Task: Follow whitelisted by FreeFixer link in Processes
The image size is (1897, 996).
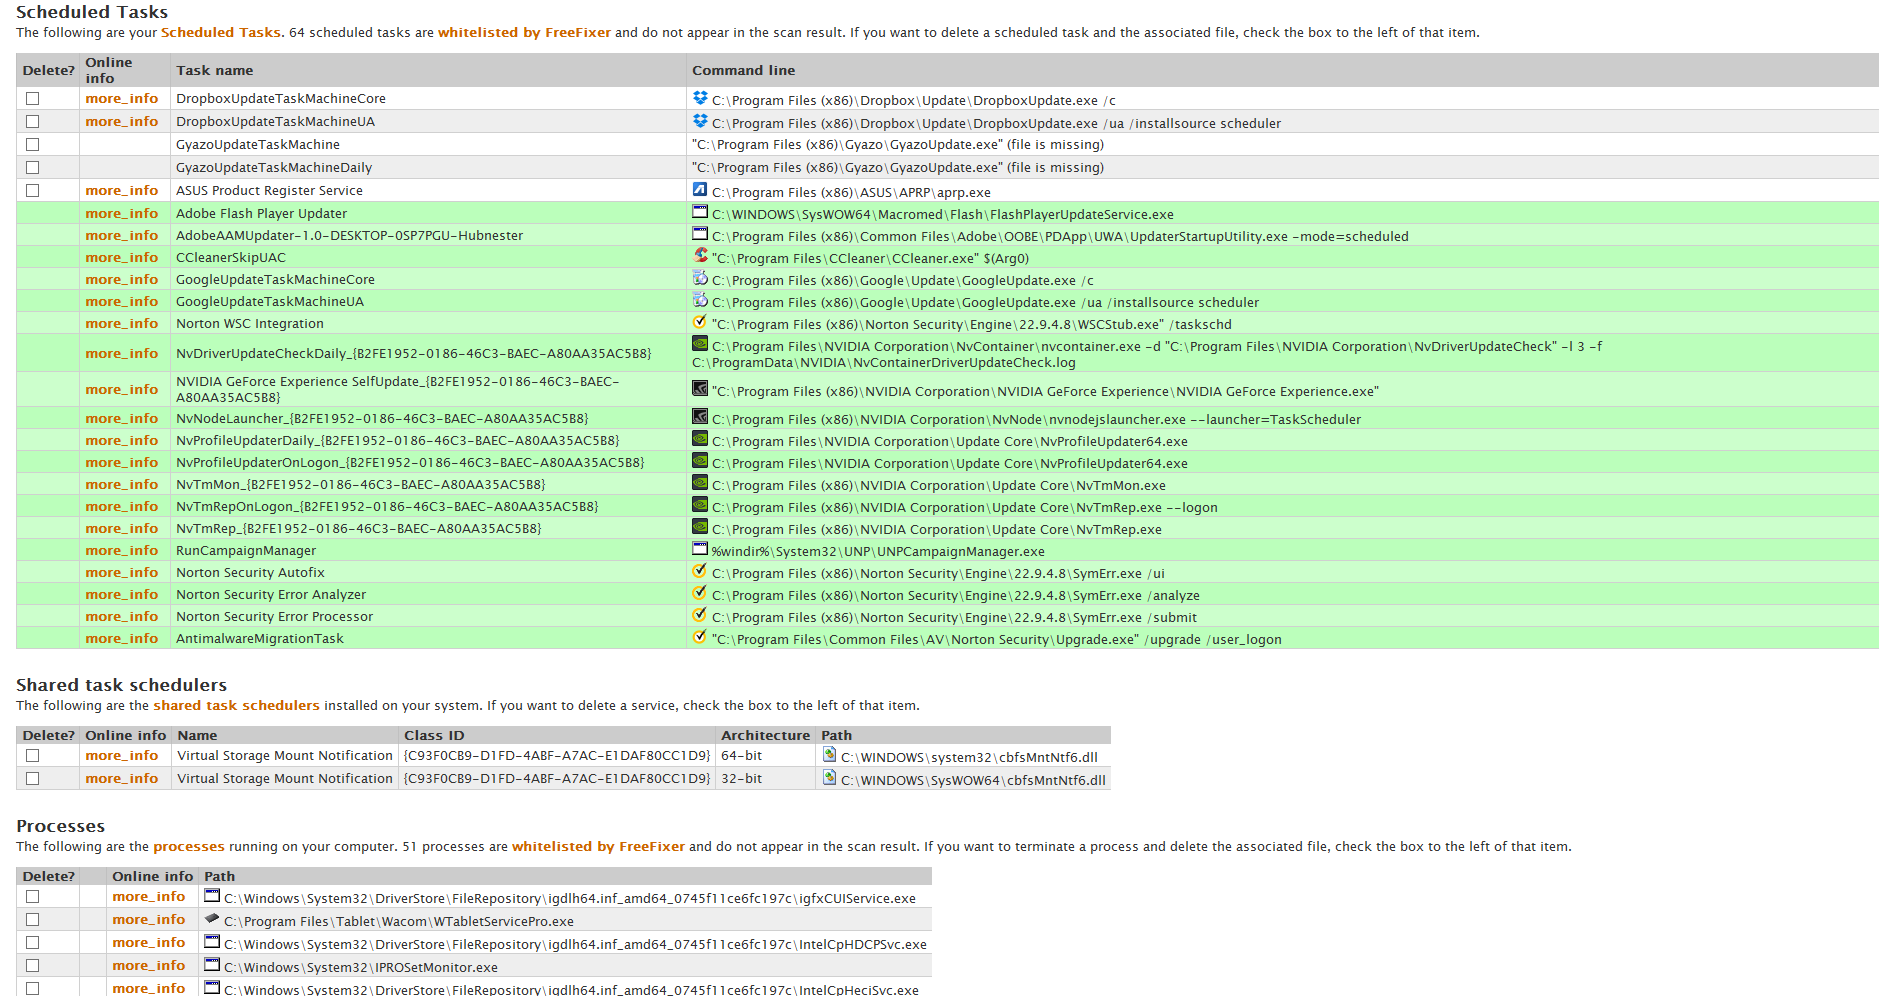Action: point(598,846)
